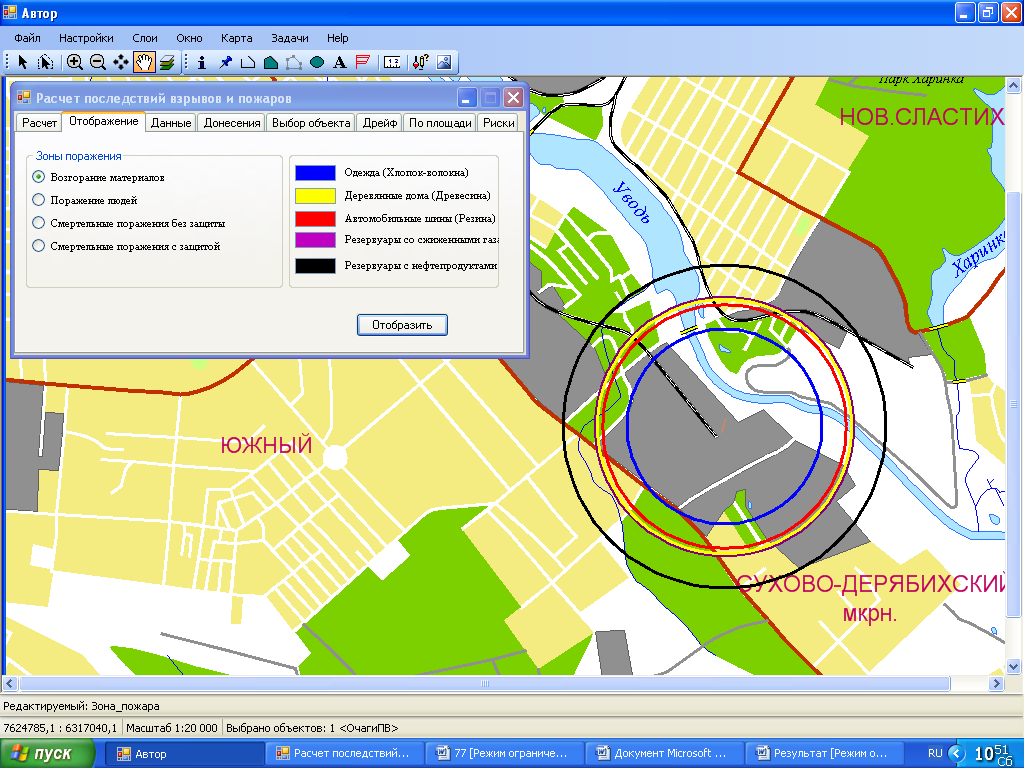
Task: Click the Масштаб 1:20 000 status field
Action: 172,728
